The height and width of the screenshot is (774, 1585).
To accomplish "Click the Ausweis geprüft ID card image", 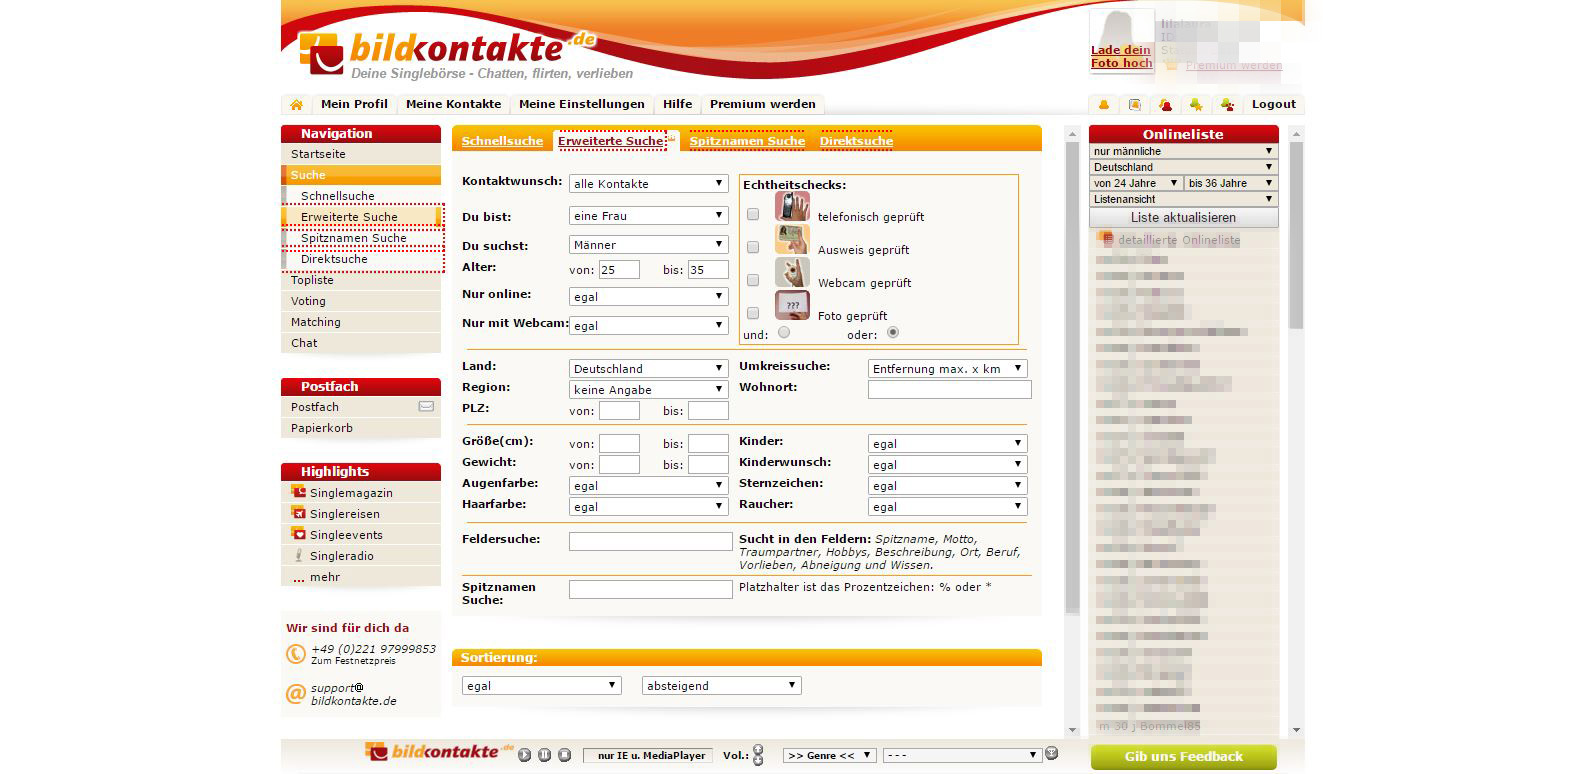I will coord(792,240).
